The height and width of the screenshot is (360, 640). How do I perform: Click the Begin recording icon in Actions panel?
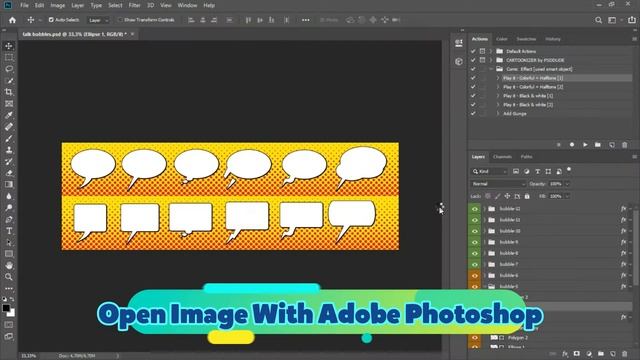click(x=572, y=145)
